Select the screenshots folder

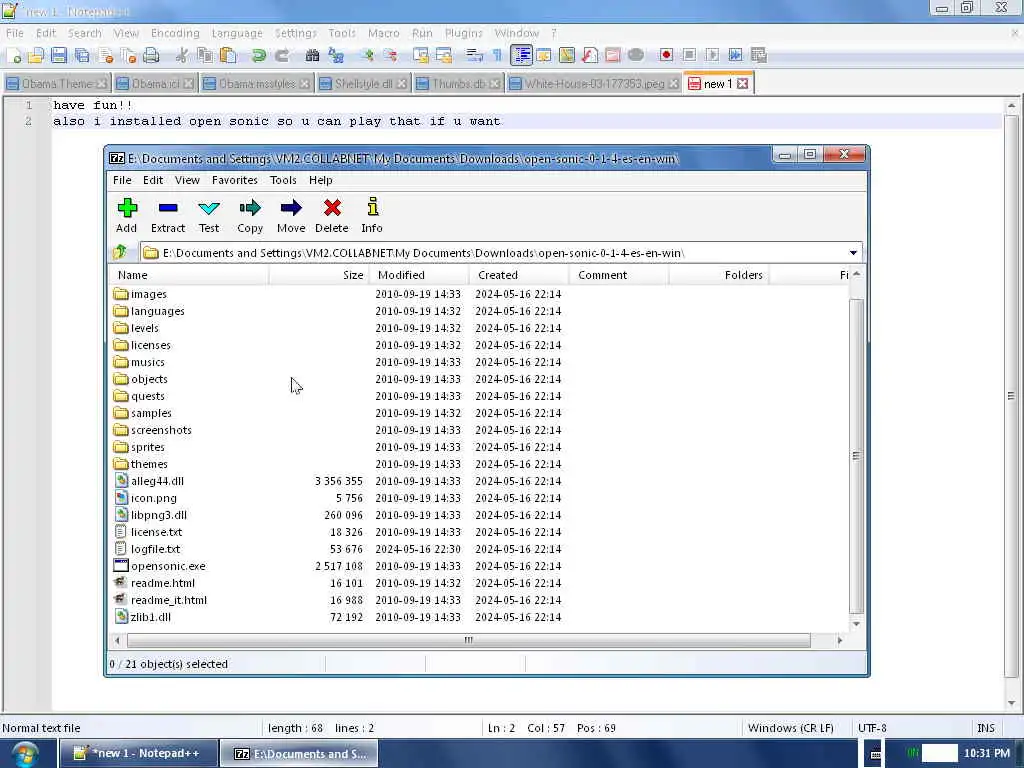161,430
